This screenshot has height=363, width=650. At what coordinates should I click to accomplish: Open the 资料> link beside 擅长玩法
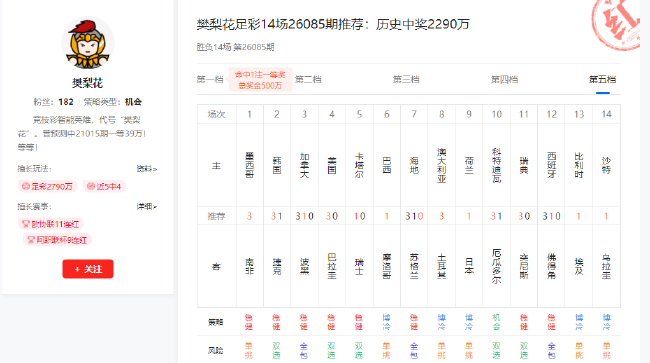coord(147,169)
